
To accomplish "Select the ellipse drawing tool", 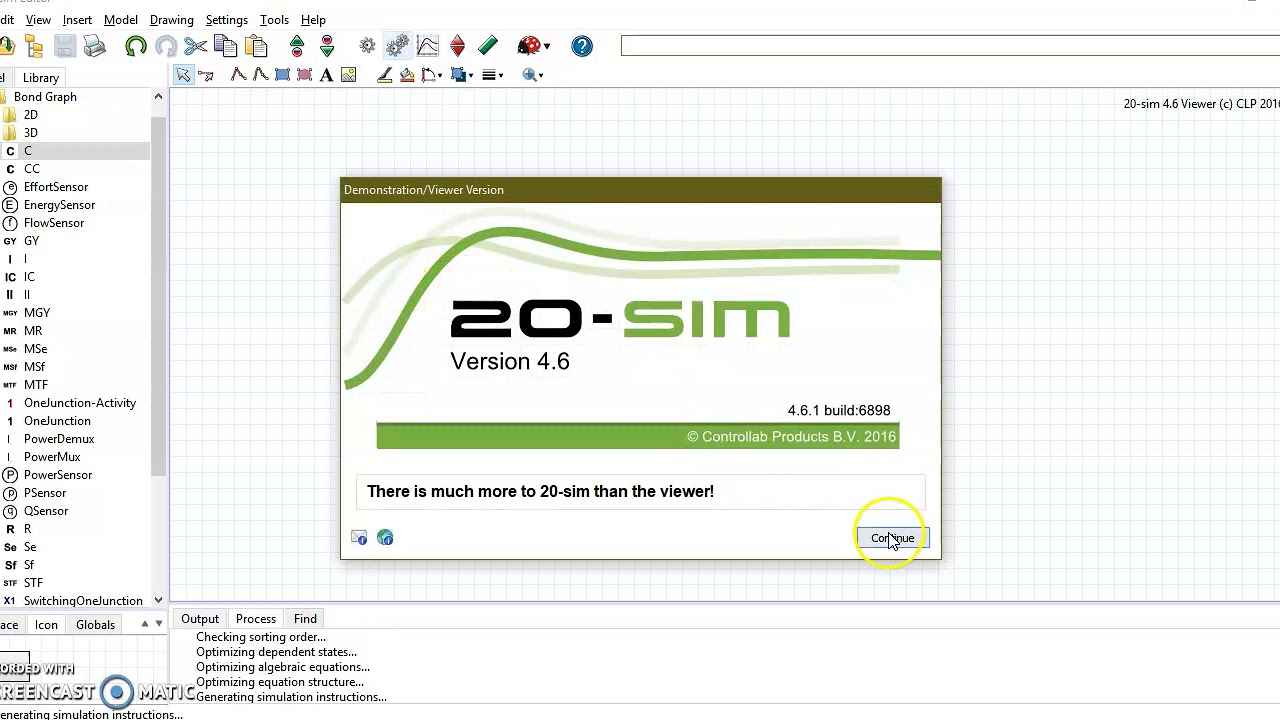I will (304, 75).
